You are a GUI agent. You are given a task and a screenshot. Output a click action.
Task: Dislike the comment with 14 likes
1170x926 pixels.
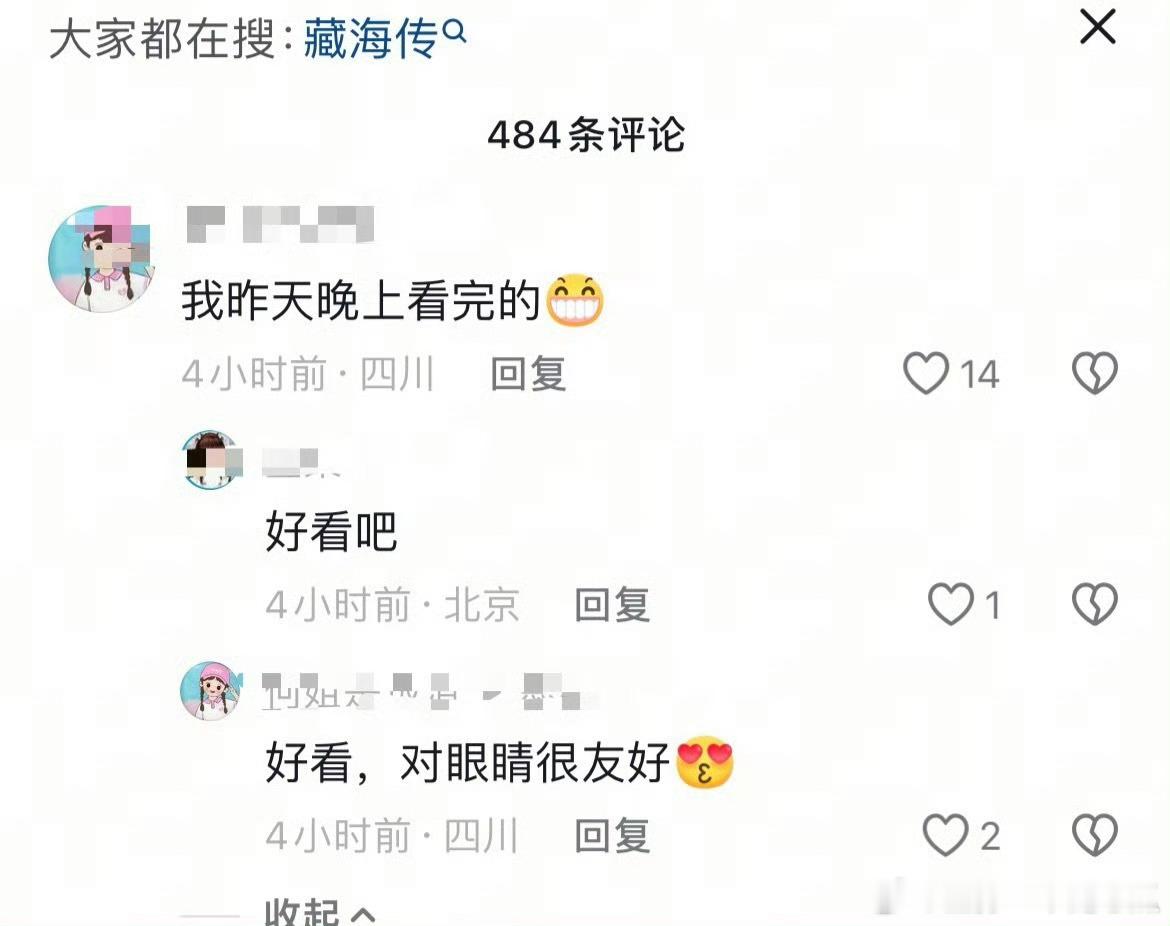click(1095, 373)
